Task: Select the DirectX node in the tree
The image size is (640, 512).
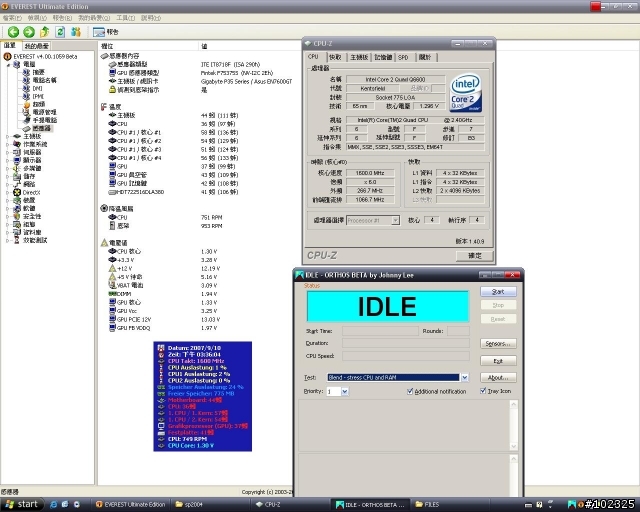Action: (x=27, y=192)
